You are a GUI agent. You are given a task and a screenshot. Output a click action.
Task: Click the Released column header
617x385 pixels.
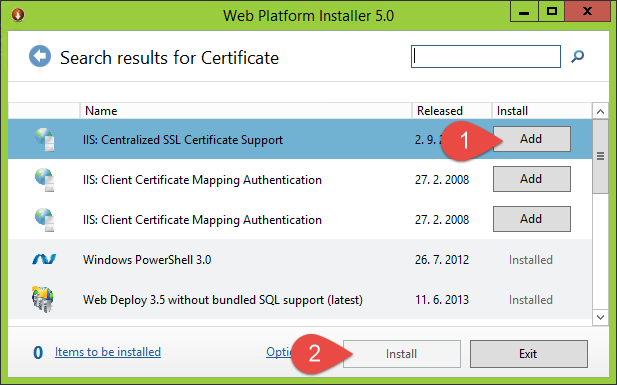point(452,111)
